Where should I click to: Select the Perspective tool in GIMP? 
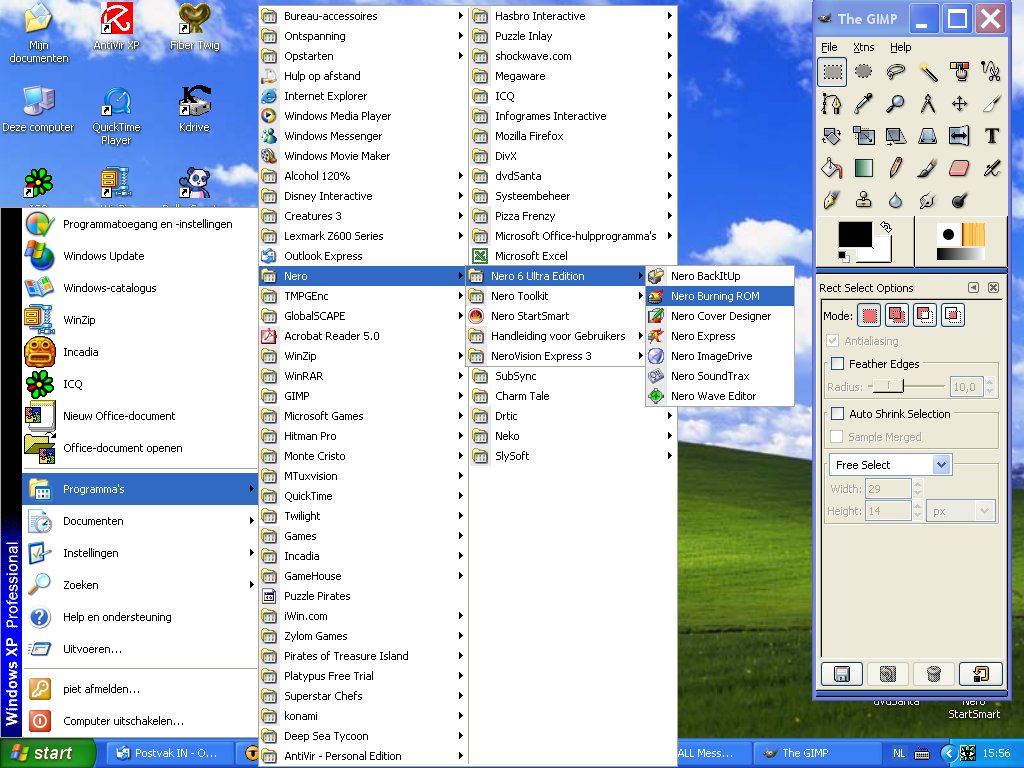(x=928, y=136)
